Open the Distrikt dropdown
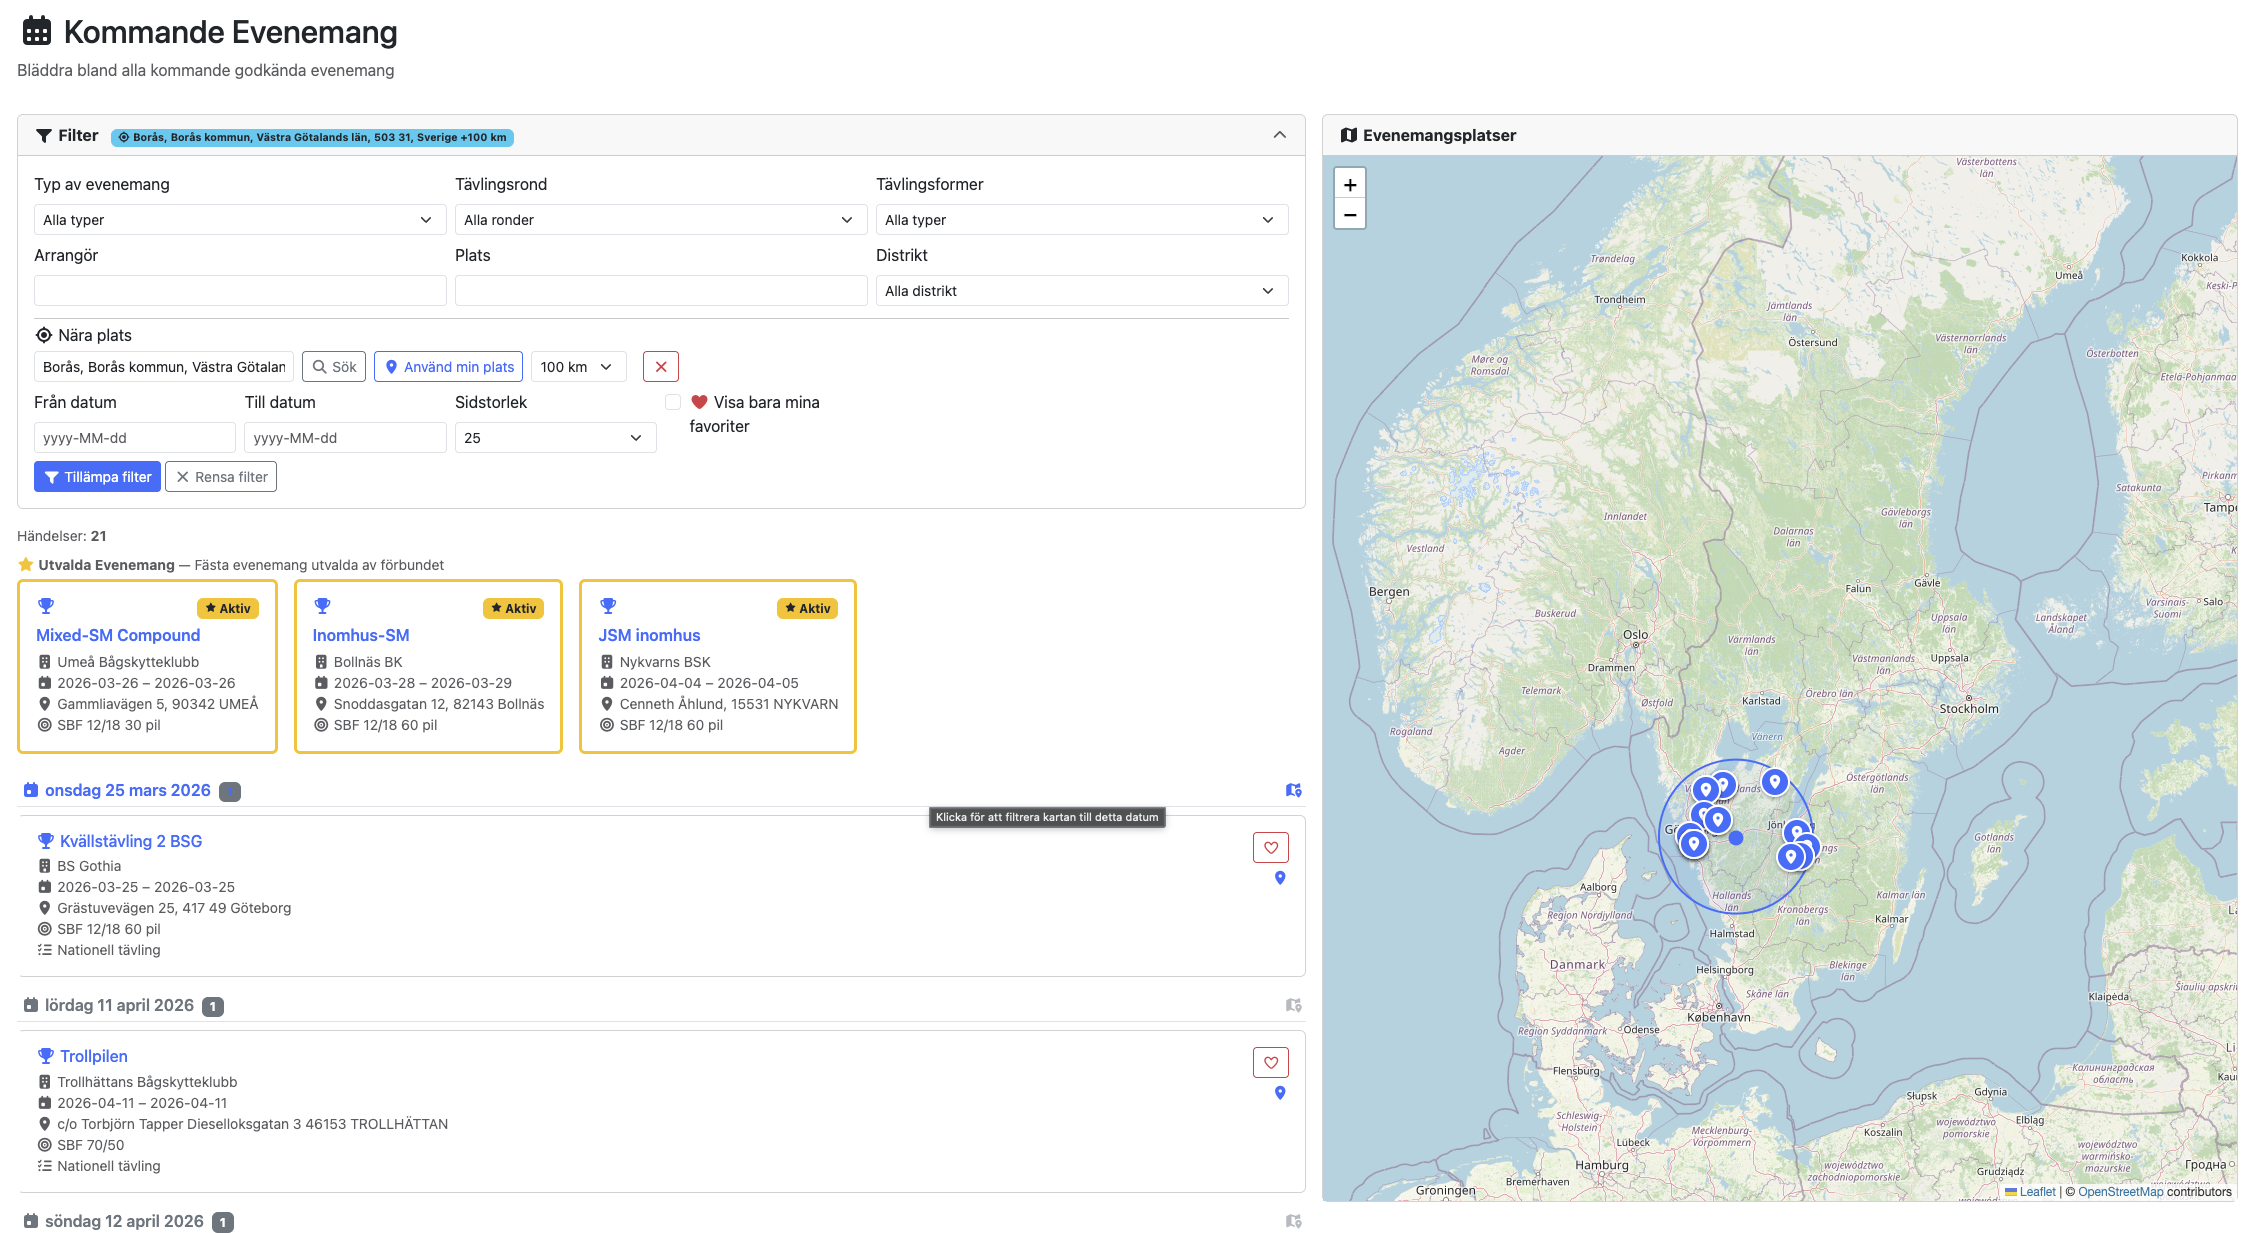This screenshot has height=1233, width=2254. (x=1081, y=291)
